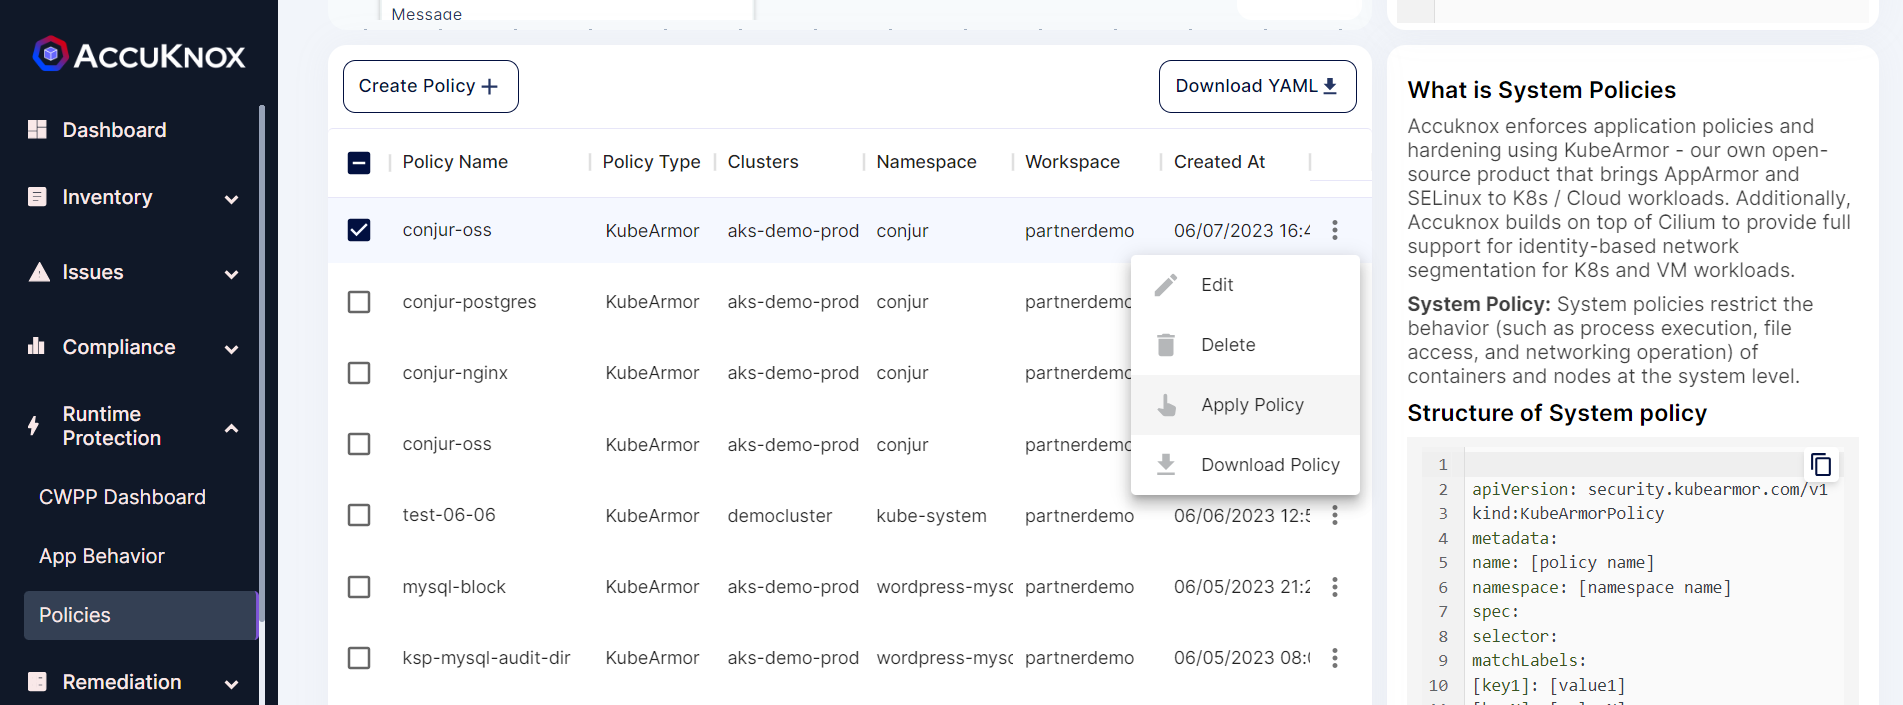Click the Compliance bar chart icon
This screenshot has width=1903, height=705.
38,347
